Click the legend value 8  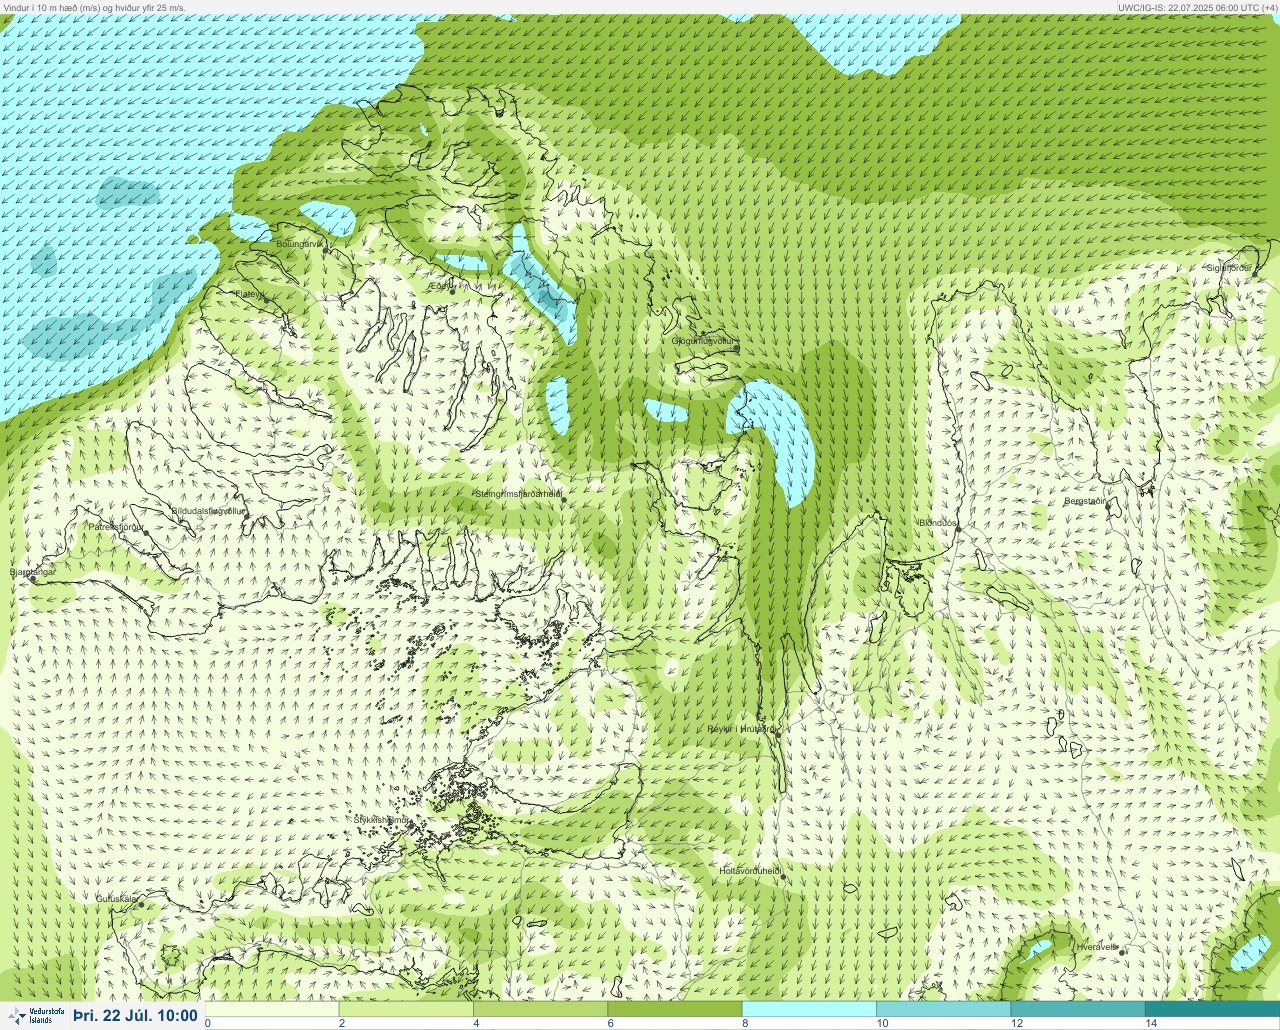745,1023
